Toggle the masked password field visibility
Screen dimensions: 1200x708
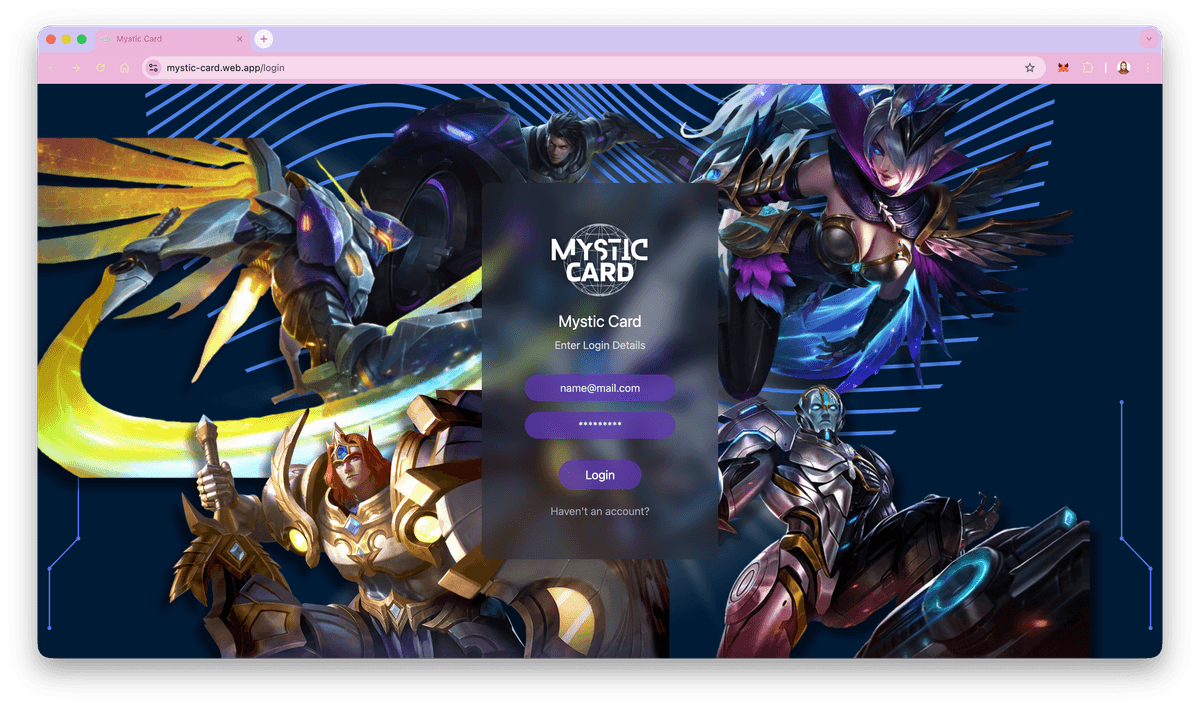point(600,424)
